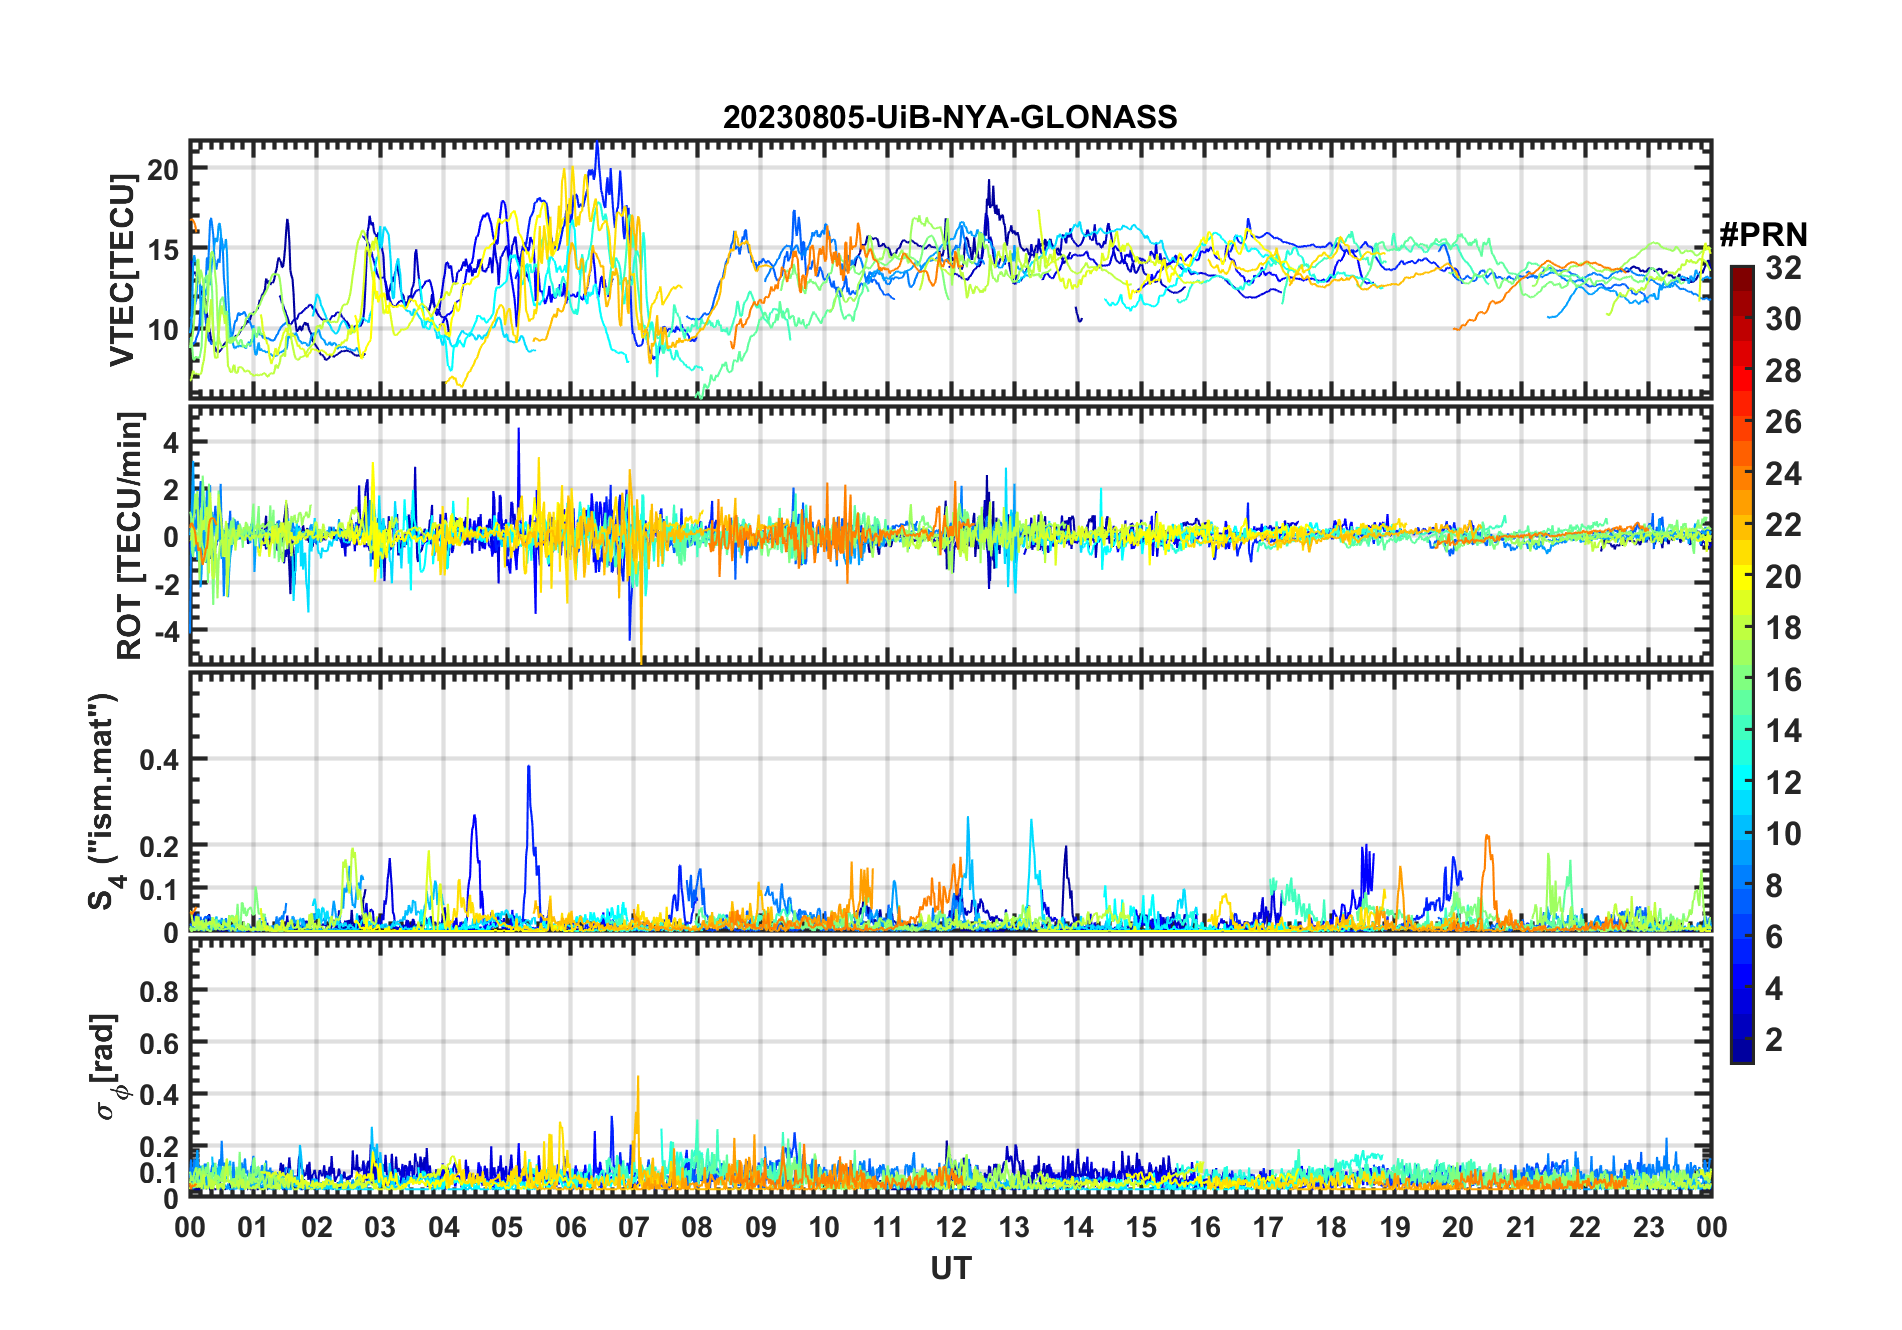The height and width of the screenshot is (1330, 1902).
Task: Click colorbar tick label 16
Action: (x=1783, y=680)
